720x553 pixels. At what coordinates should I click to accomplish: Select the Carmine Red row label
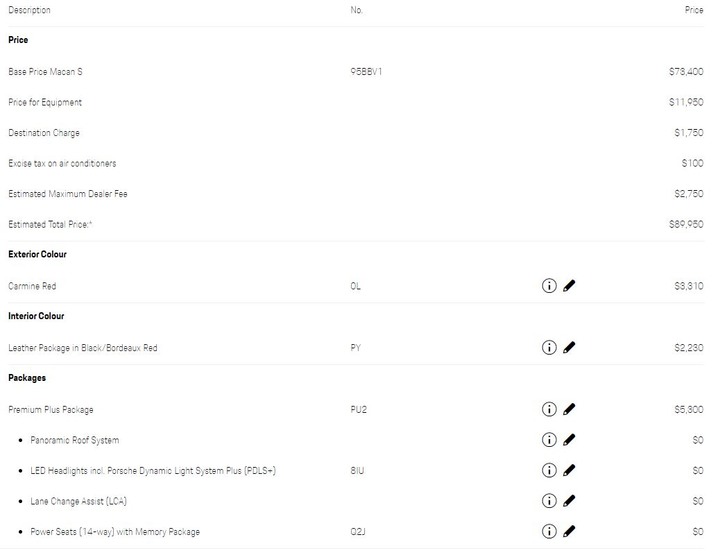[x=32, y=286]
